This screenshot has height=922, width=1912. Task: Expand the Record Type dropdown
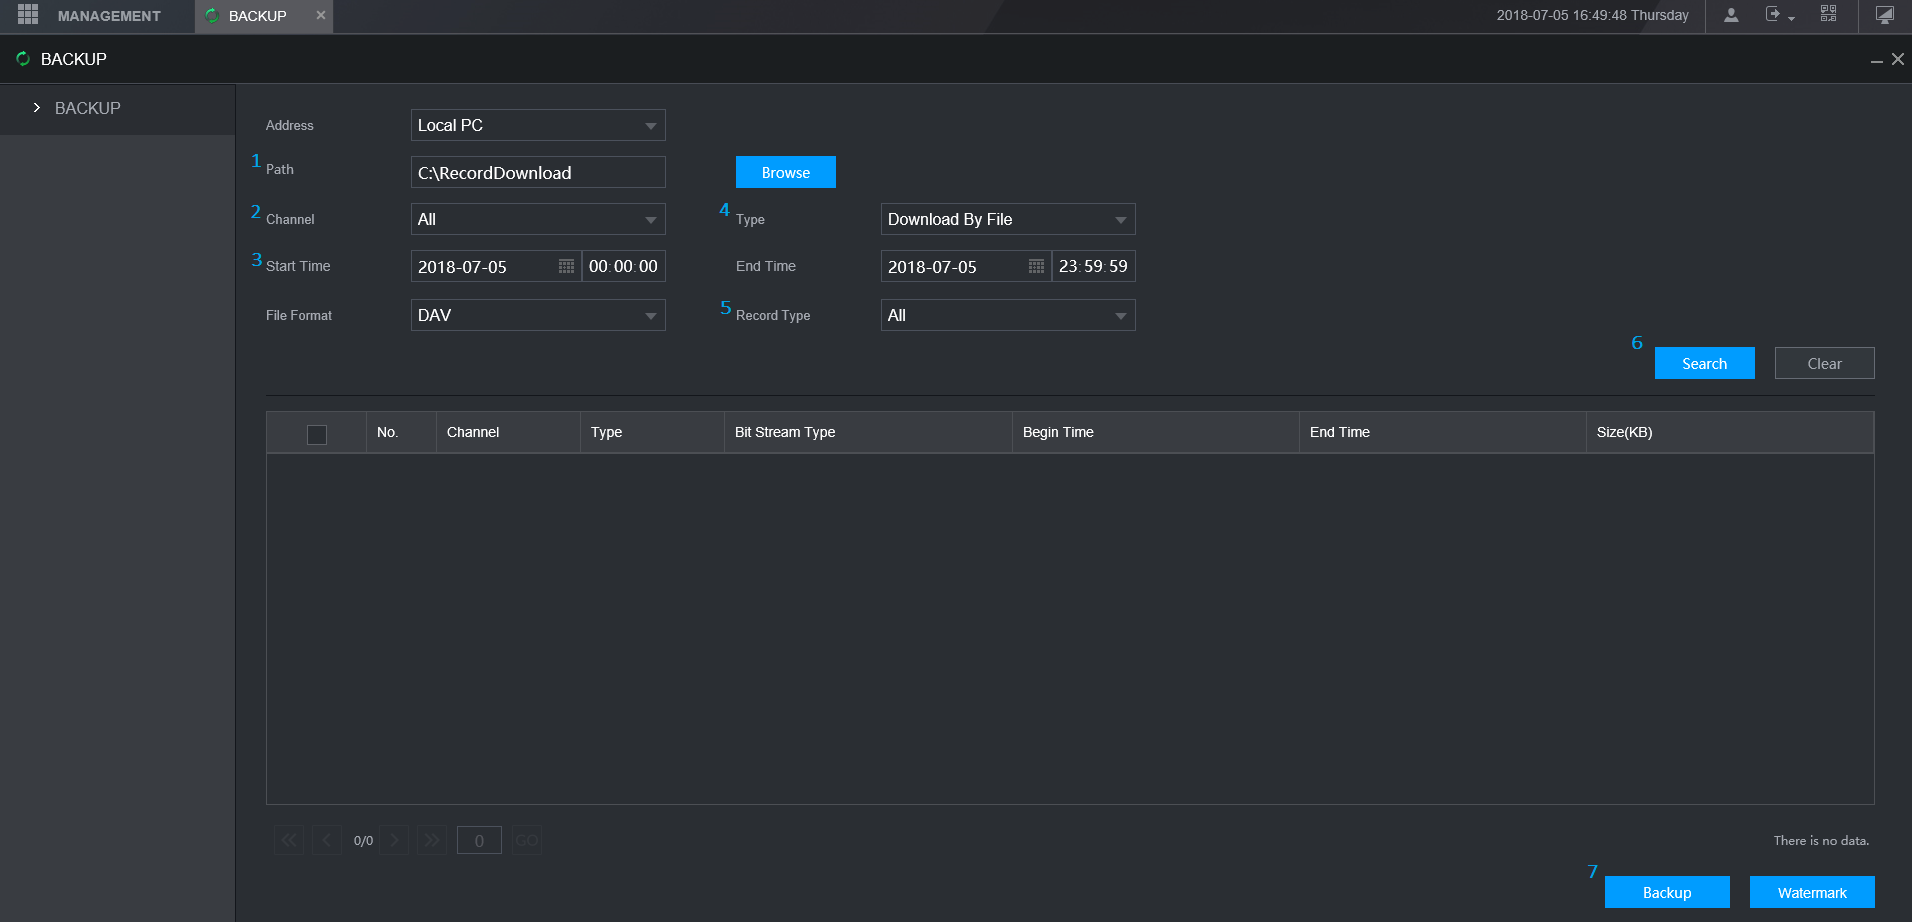pyautogui.click(x=1007, y=315)
